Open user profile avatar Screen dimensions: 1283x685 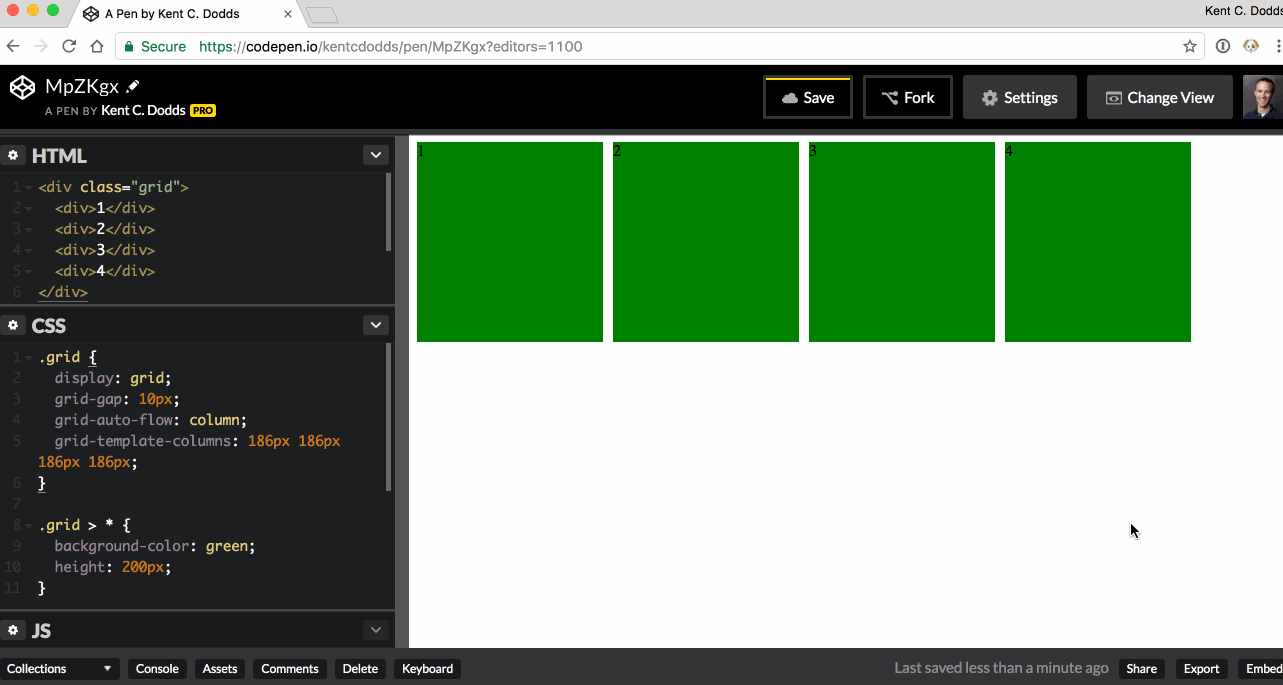(x=1262, y=97)
